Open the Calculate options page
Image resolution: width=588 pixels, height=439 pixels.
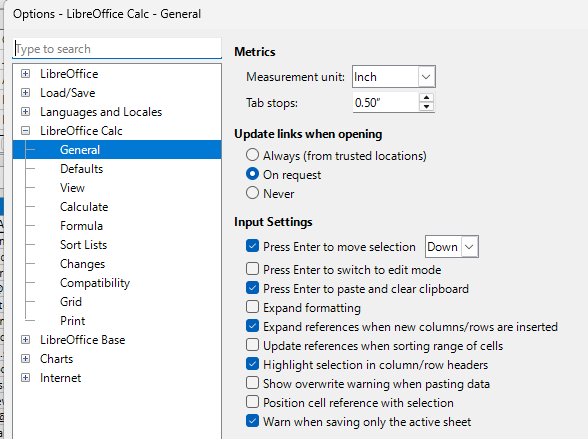[84, 207]
